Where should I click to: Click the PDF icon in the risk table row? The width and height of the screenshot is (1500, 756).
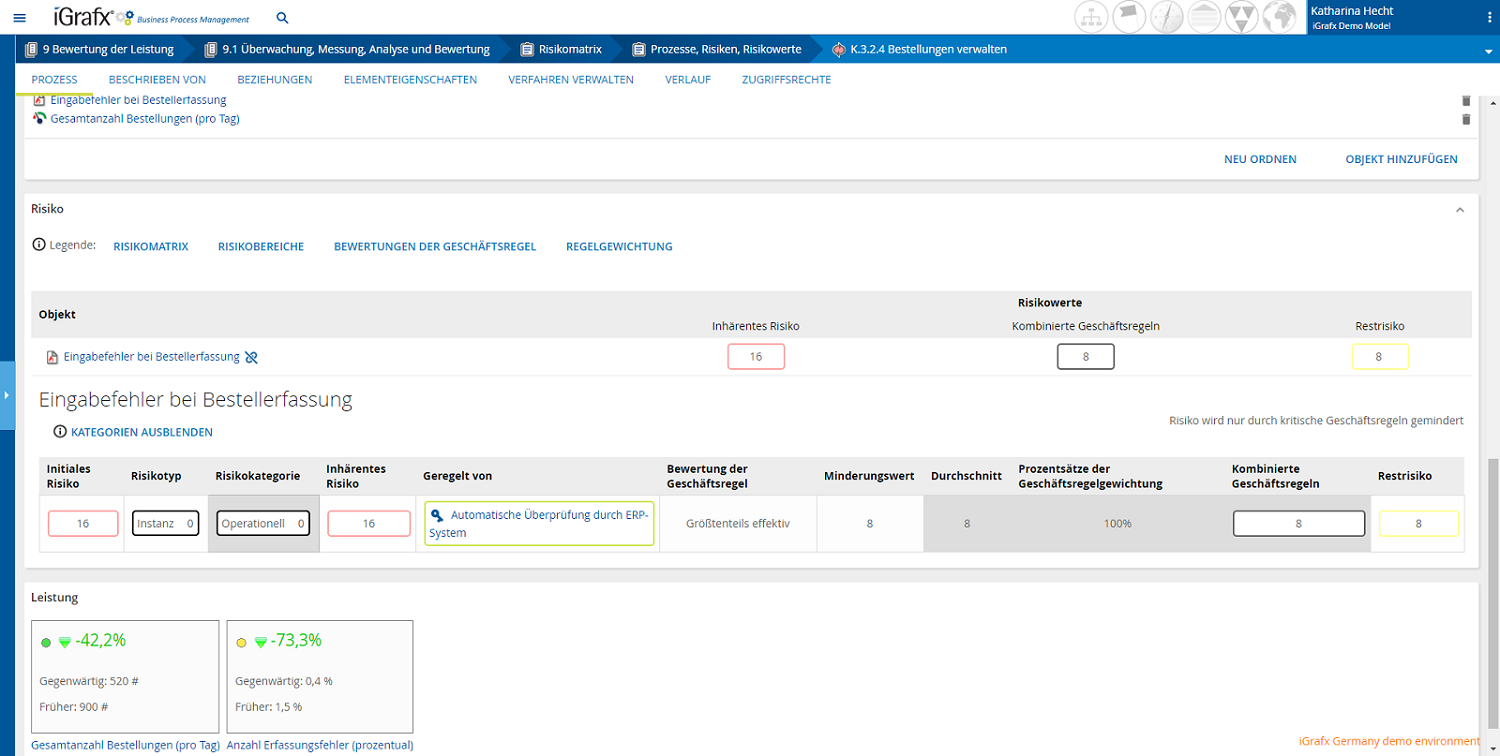(52, 357)
